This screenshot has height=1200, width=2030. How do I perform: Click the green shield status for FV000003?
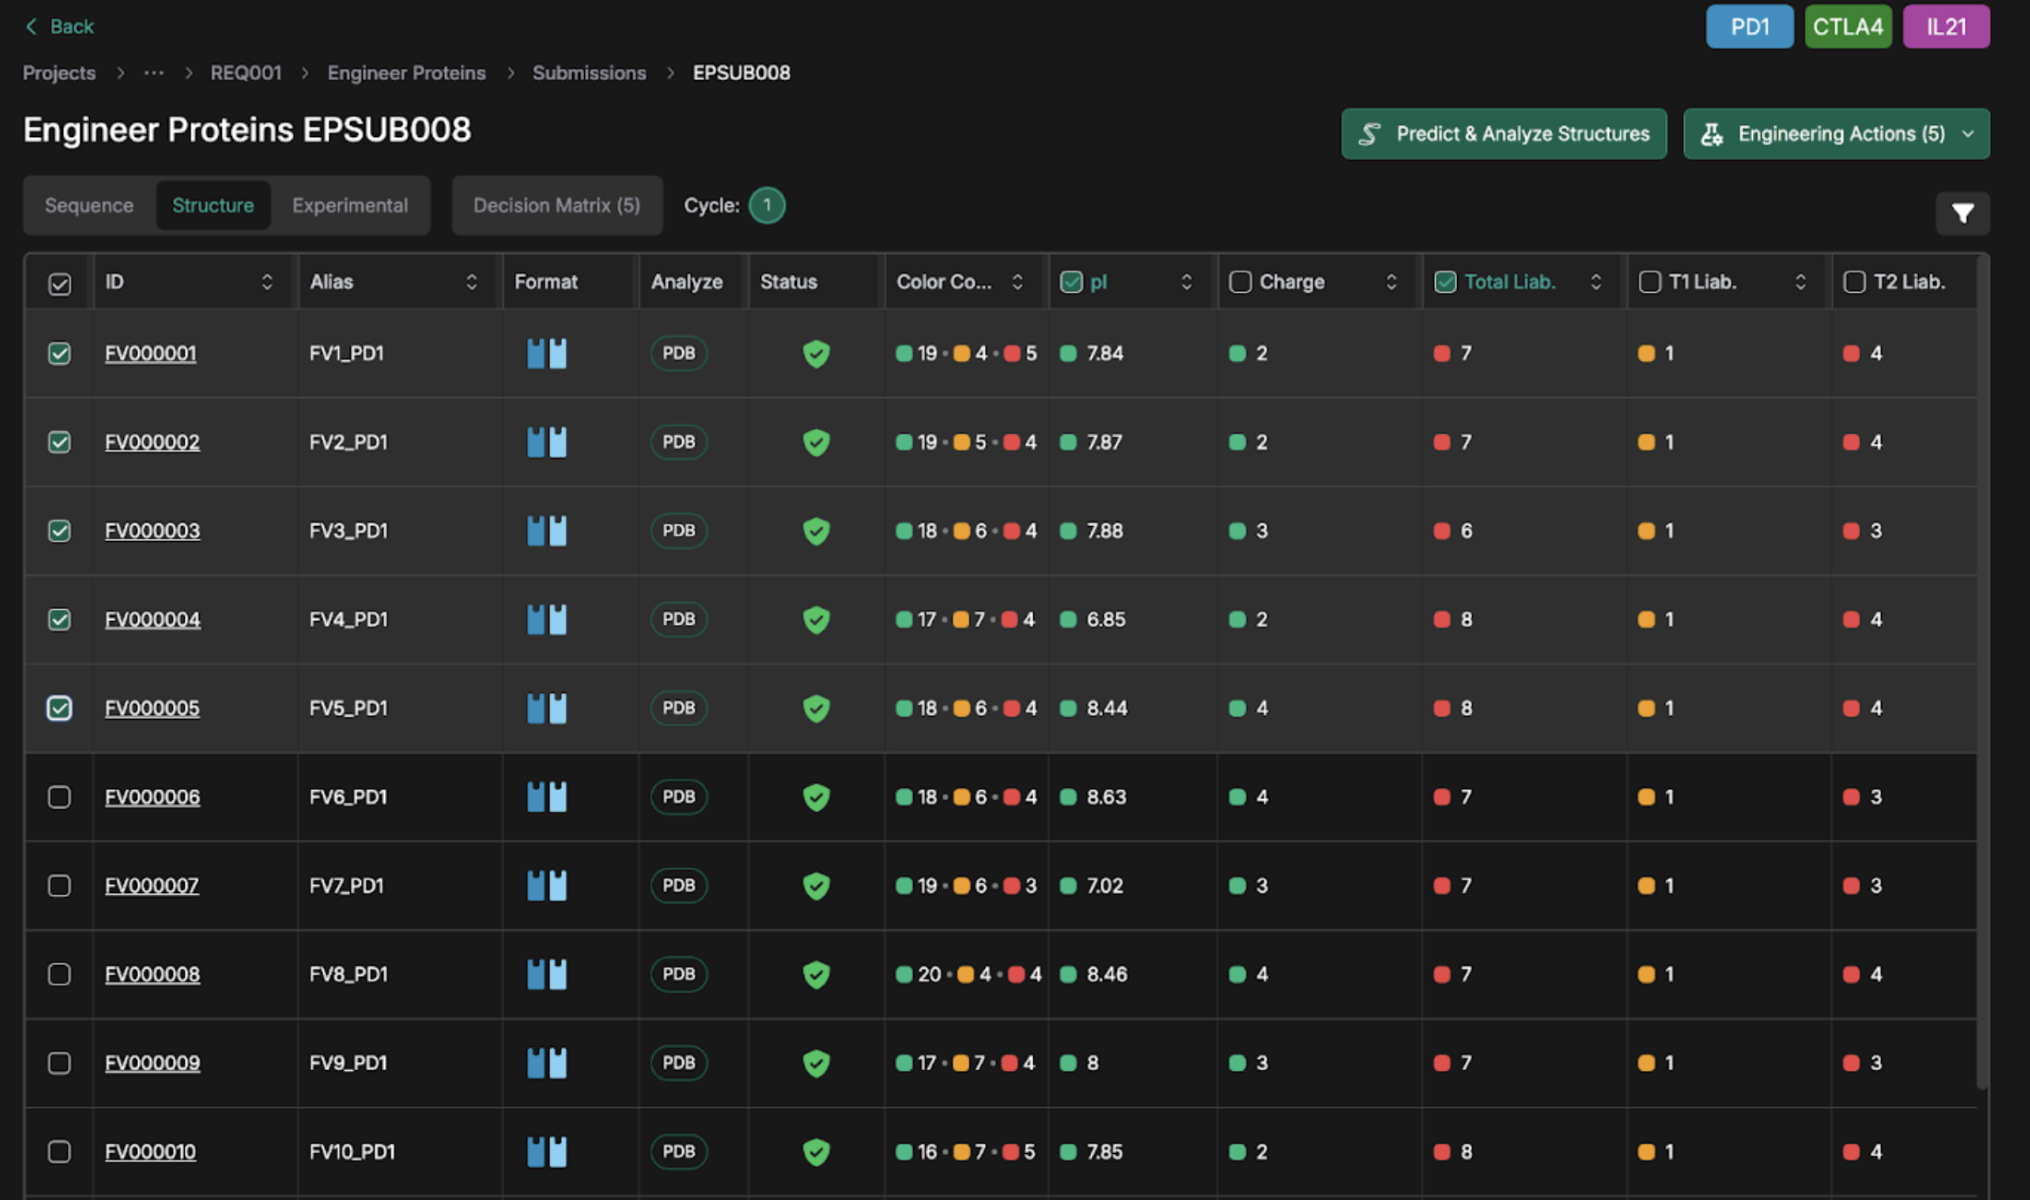(816, 531)
